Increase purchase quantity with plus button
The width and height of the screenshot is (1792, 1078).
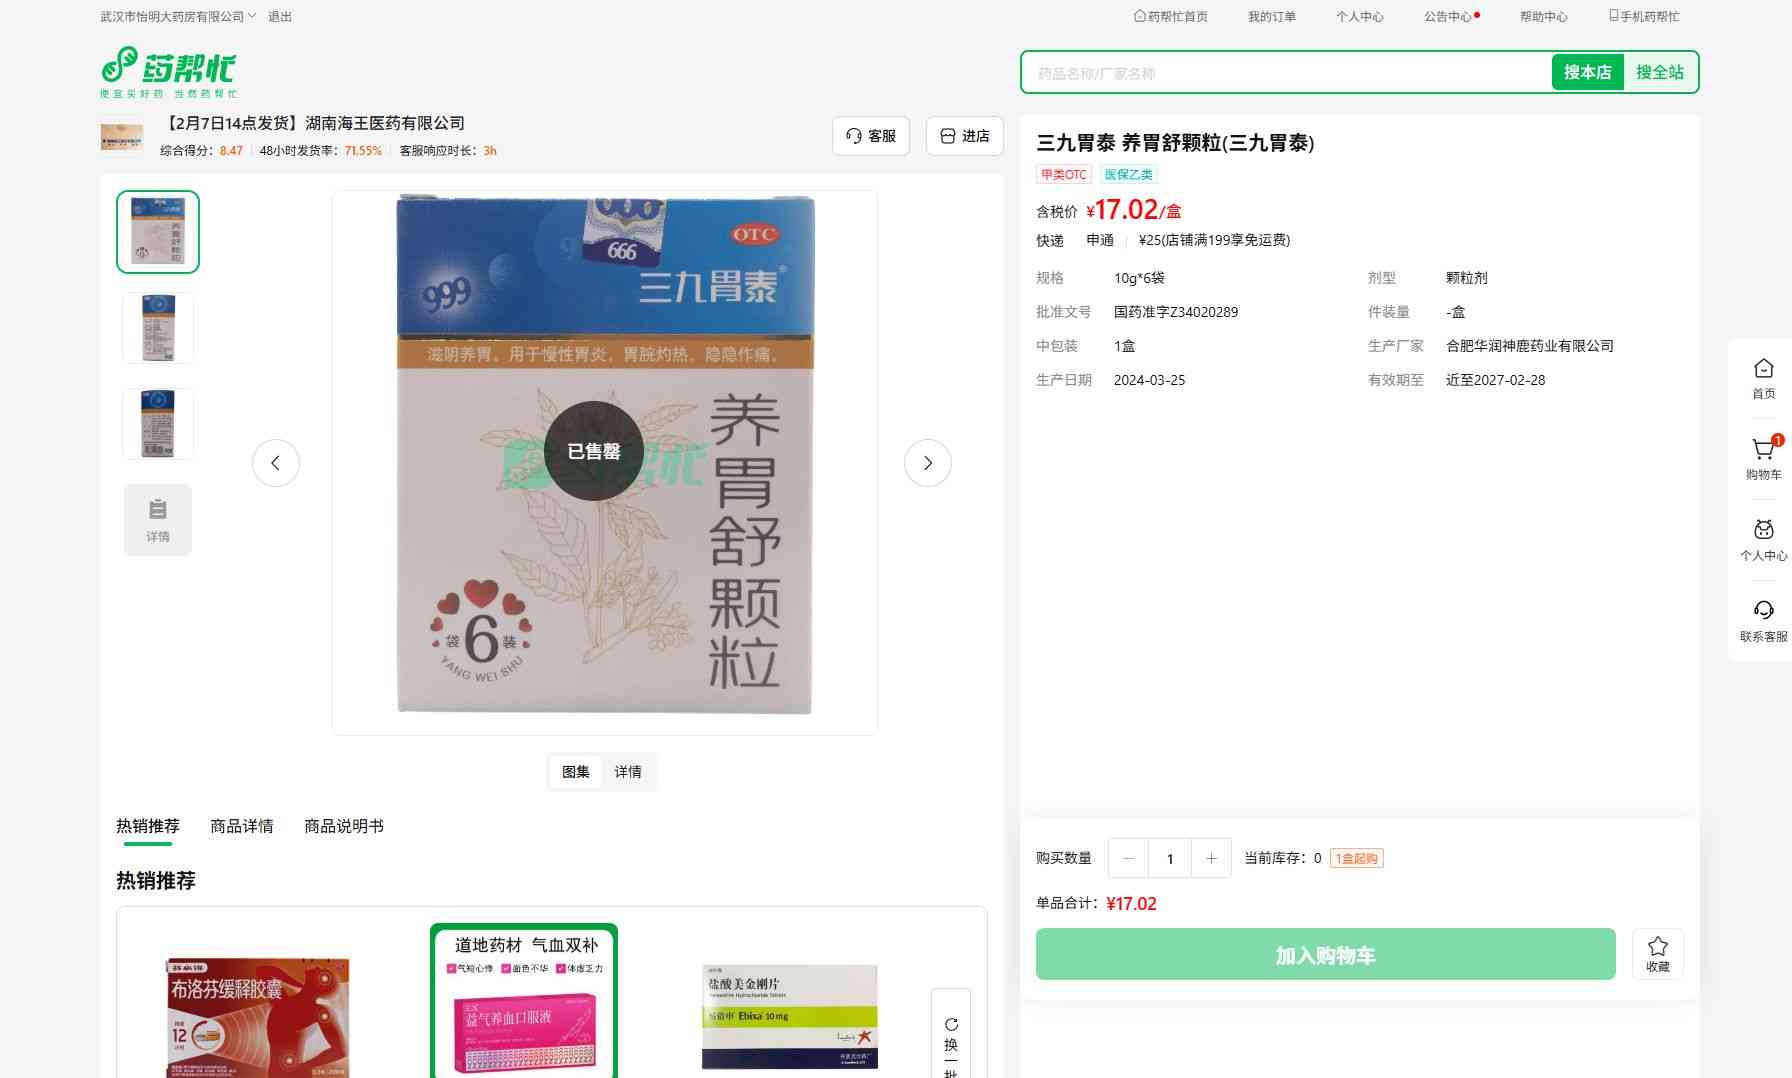[x=1211, y=858]
